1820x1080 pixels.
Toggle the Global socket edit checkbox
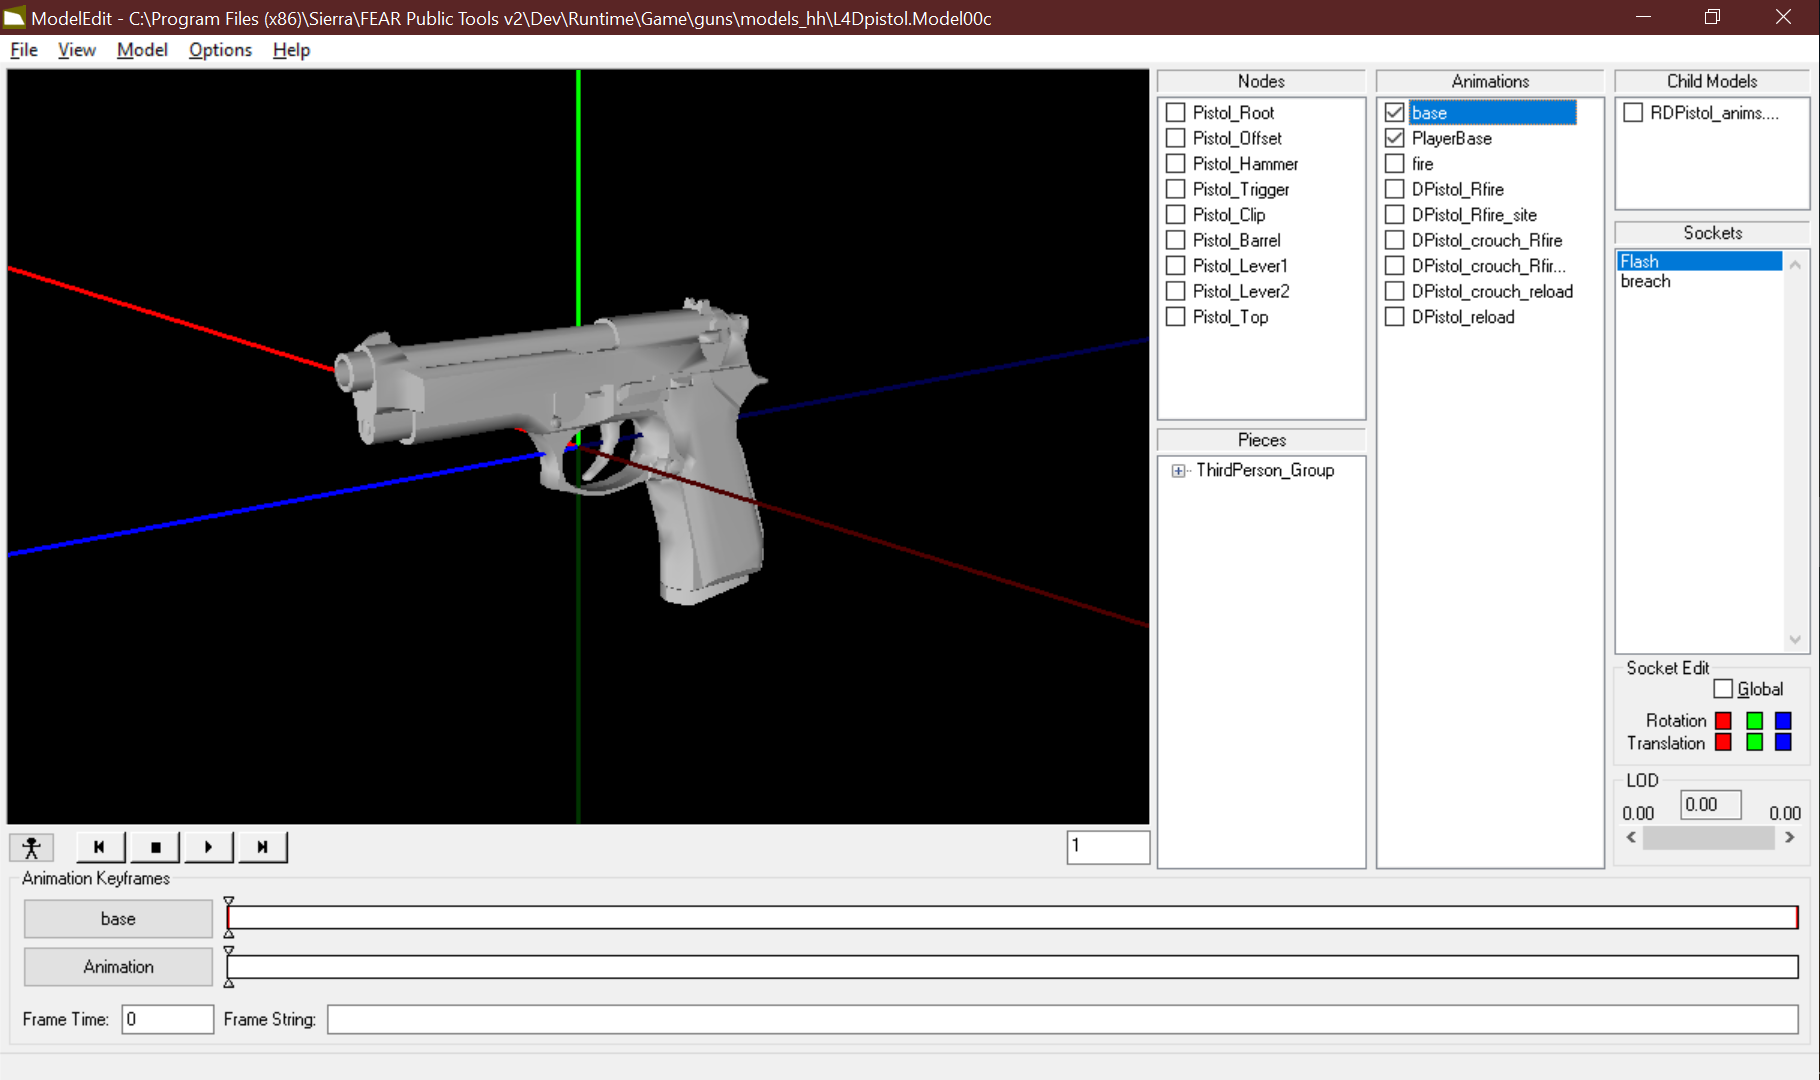click(1723, 689)
